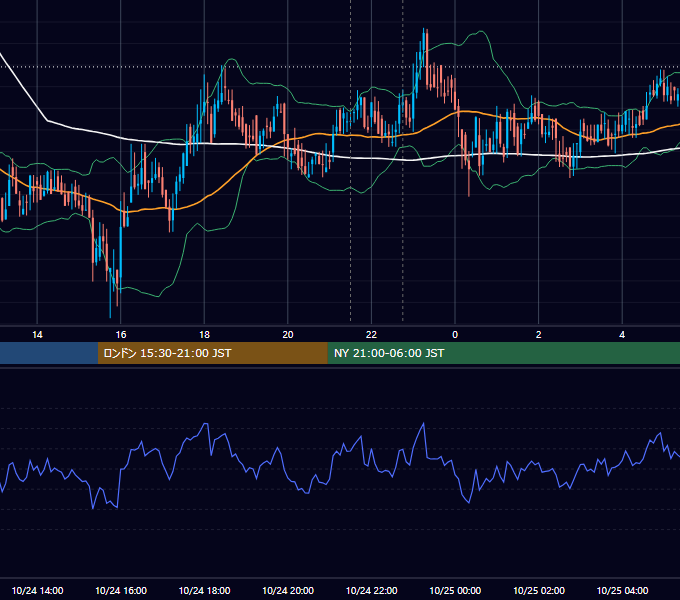The width and height of the screenshot is (680, 600).
Task: Click the NY 21:00-06:00 JST session bar
Action: point(503,353)
